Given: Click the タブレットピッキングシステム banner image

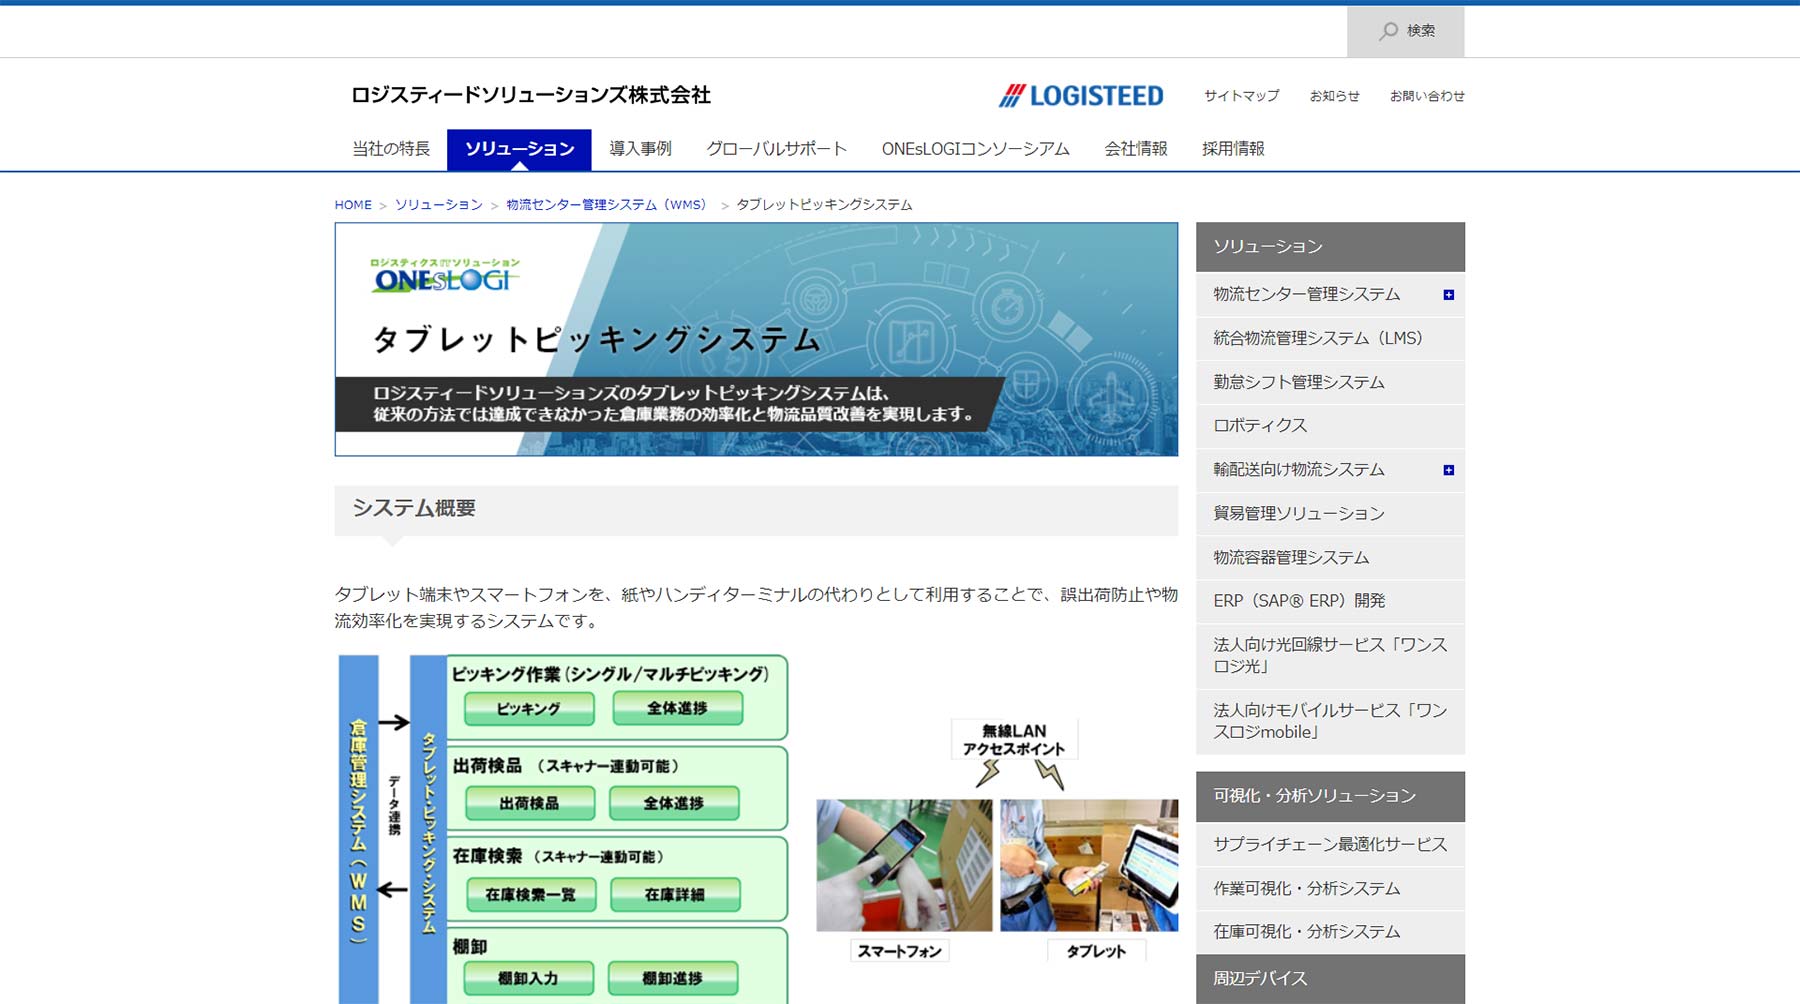Looking at the screenshot, I should click(x=756, y=339).
